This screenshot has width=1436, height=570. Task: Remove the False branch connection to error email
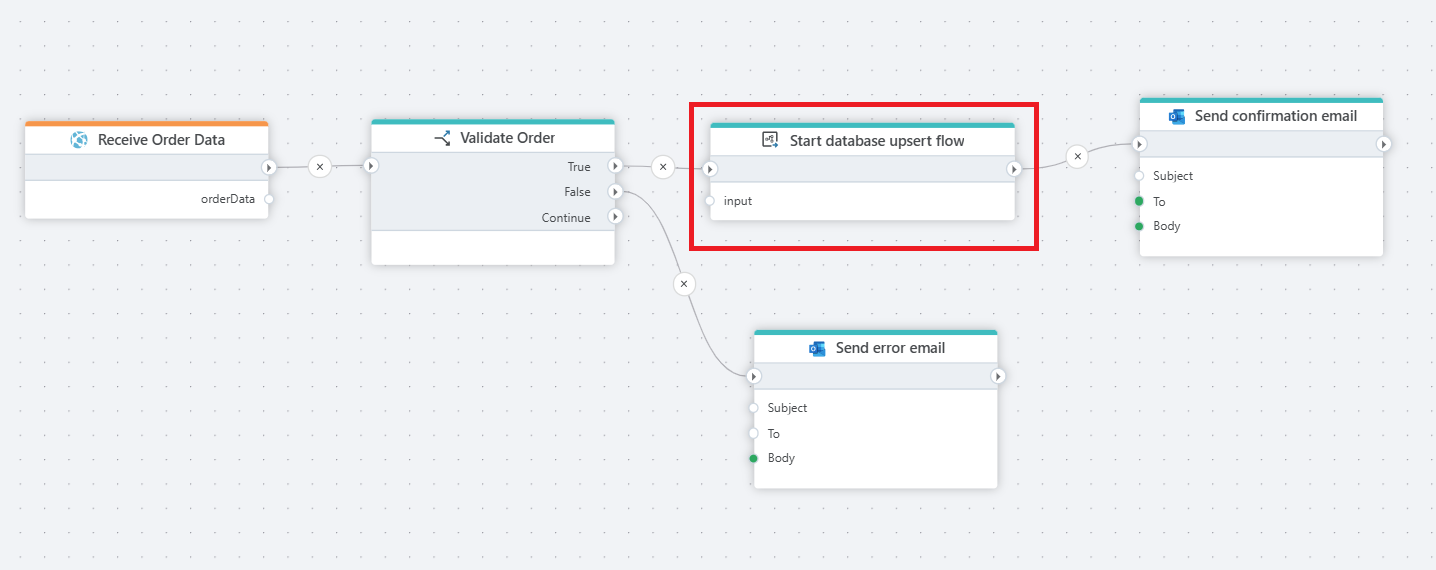point(684,284)
